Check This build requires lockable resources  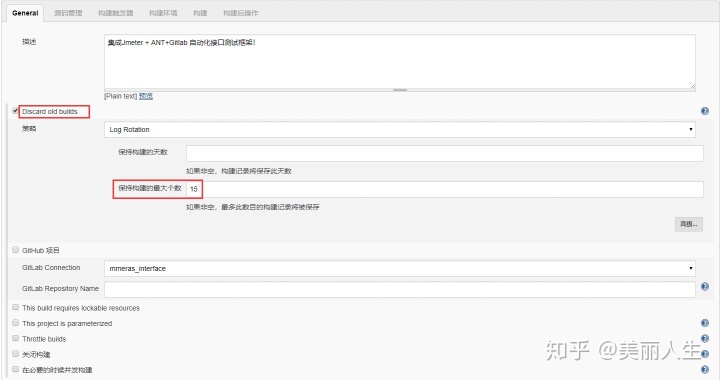click(x=15, y=307)
